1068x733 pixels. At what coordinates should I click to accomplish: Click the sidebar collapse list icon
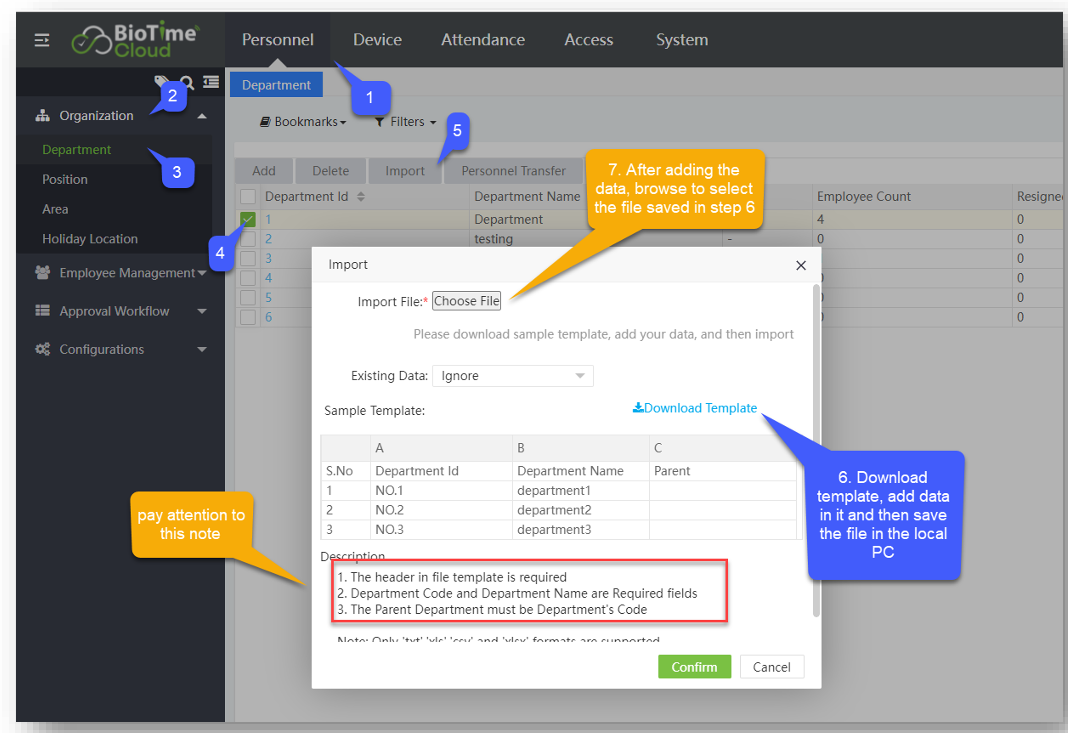click(211, 82)
